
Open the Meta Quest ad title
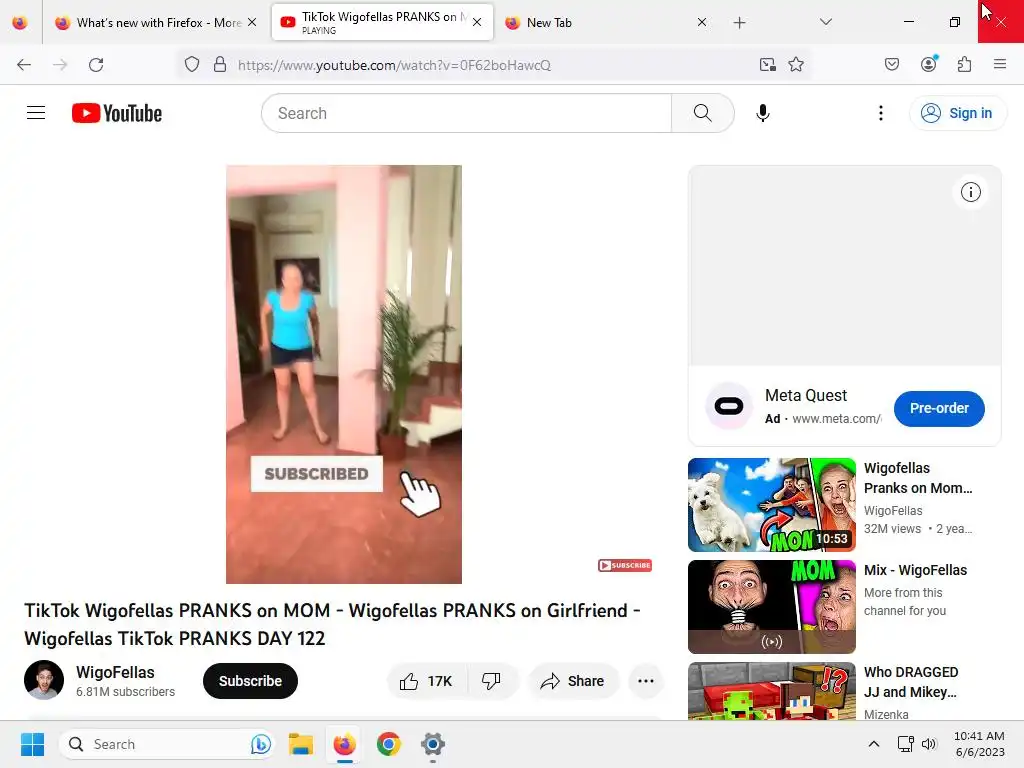[x=806, y=396]
